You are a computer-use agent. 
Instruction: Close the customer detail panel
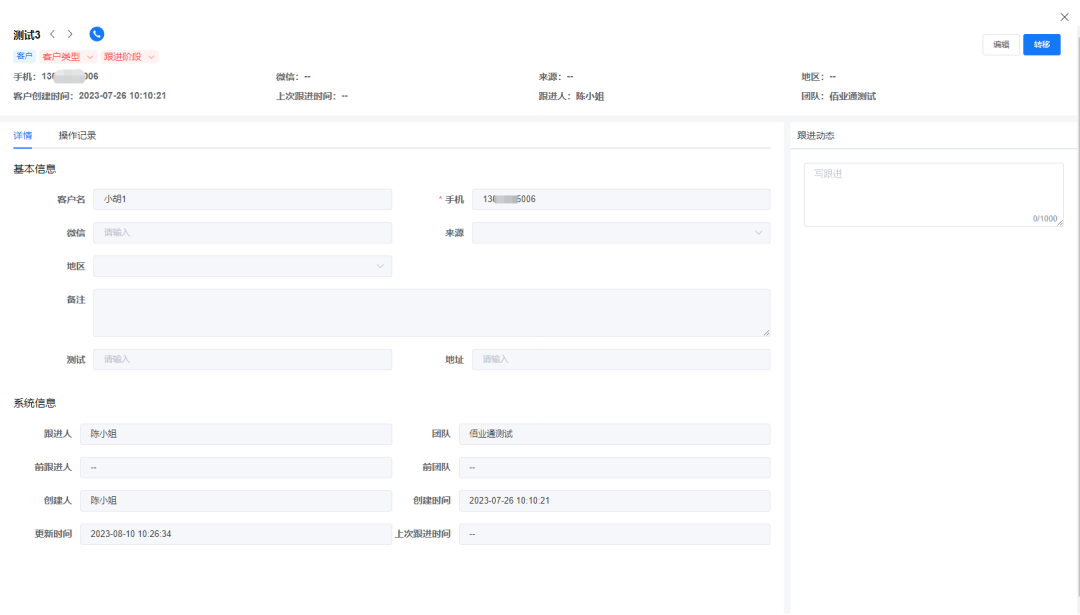(x=1064, y=17)
